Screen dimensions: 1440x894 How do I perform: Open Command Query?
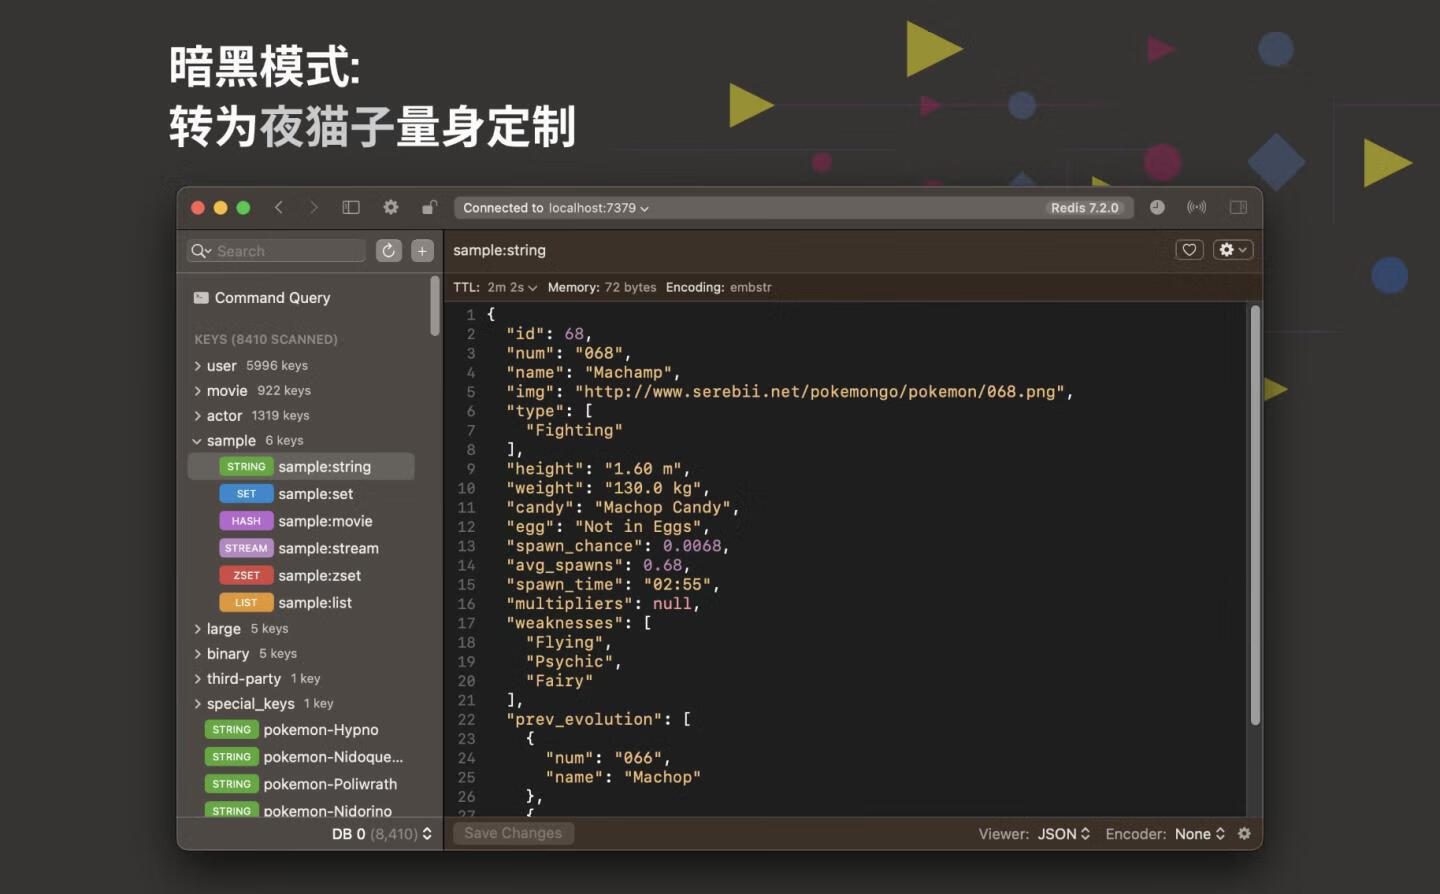272,298
